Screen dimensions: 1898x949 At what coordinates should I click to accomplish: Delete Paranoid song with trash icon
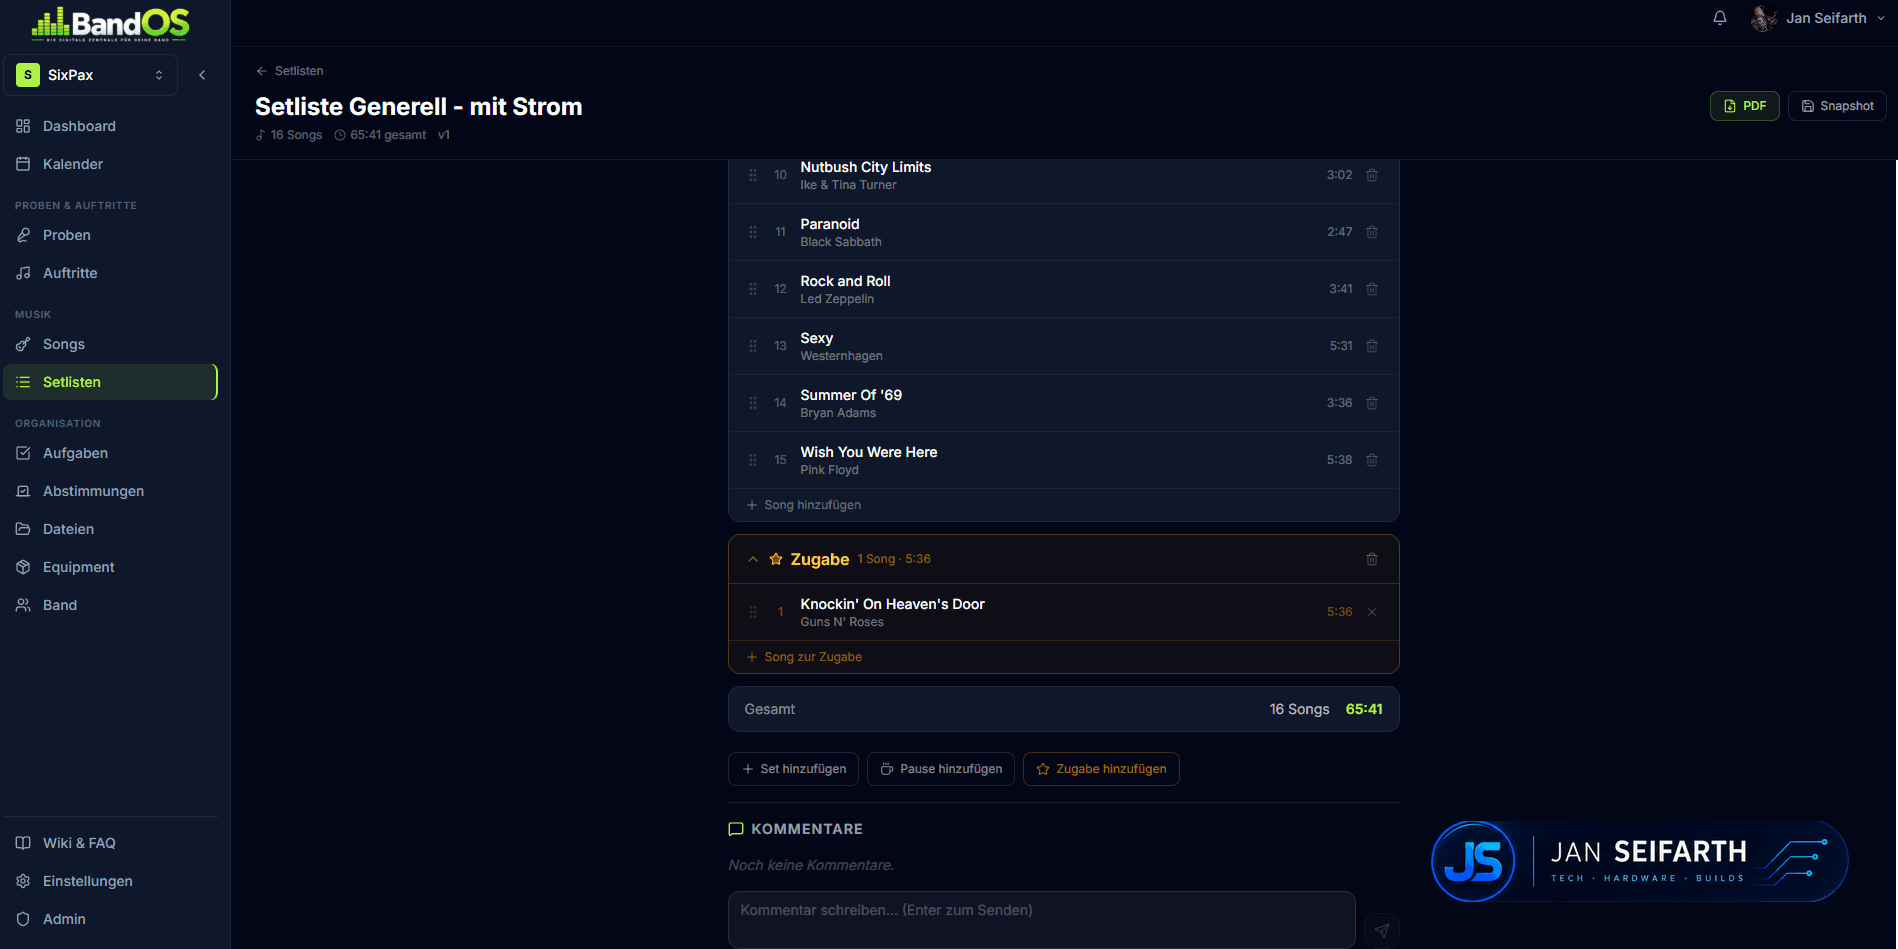click(x=1372, y=232)
